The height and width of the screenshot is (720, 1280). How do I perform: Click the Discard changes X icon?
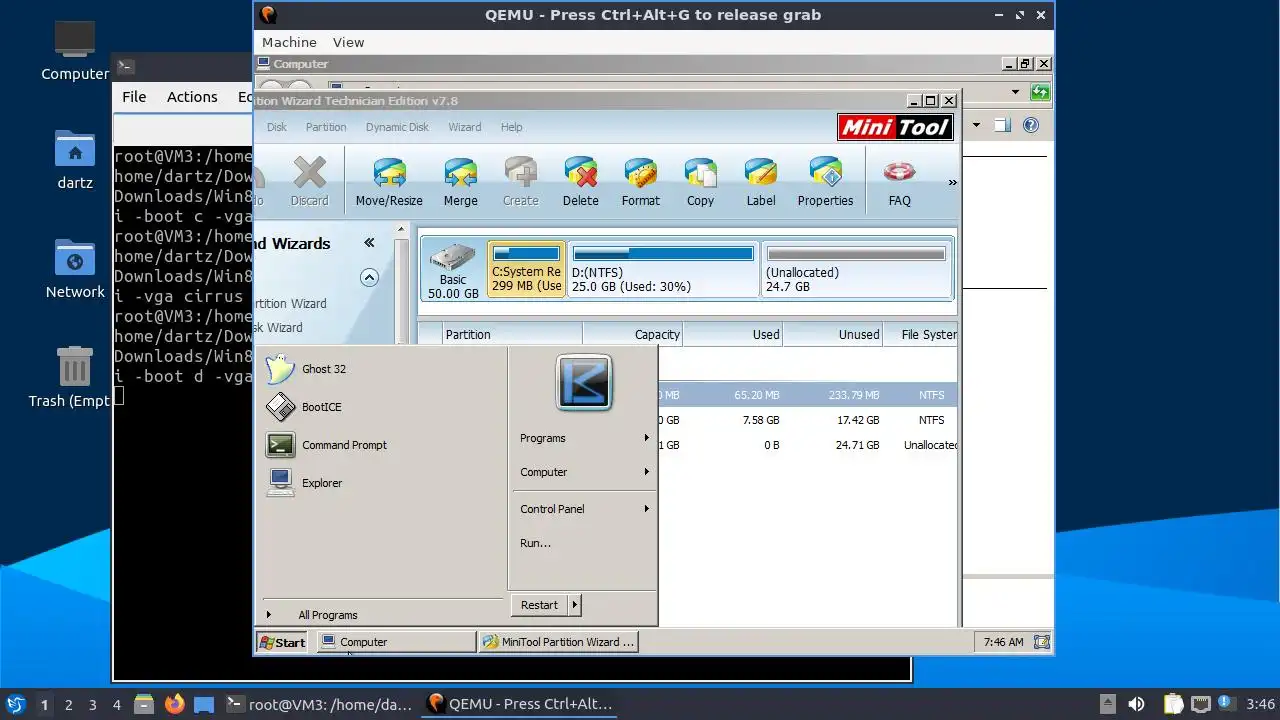point(309,172)
